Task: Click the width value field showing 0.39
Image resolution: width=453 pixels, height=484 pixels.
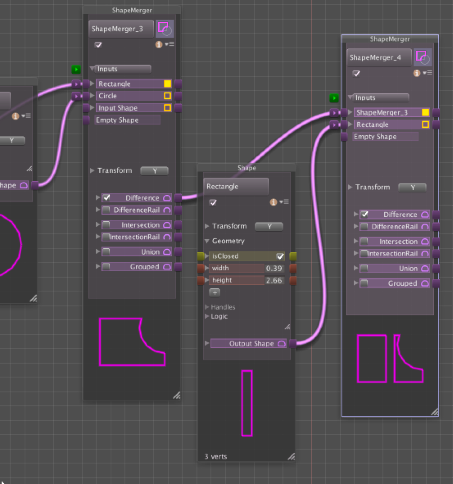Action: 274,268
